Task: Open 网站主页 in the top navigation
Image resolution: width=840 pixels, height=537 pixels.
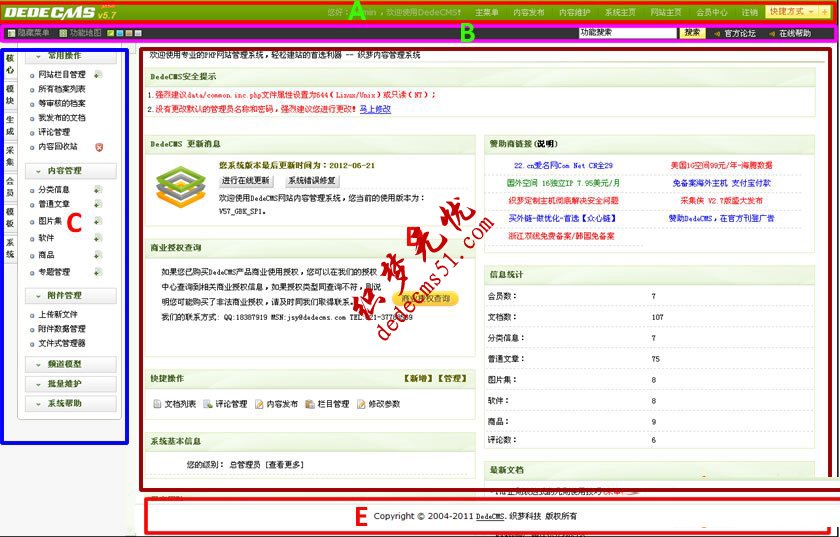Action: (666, 12)
